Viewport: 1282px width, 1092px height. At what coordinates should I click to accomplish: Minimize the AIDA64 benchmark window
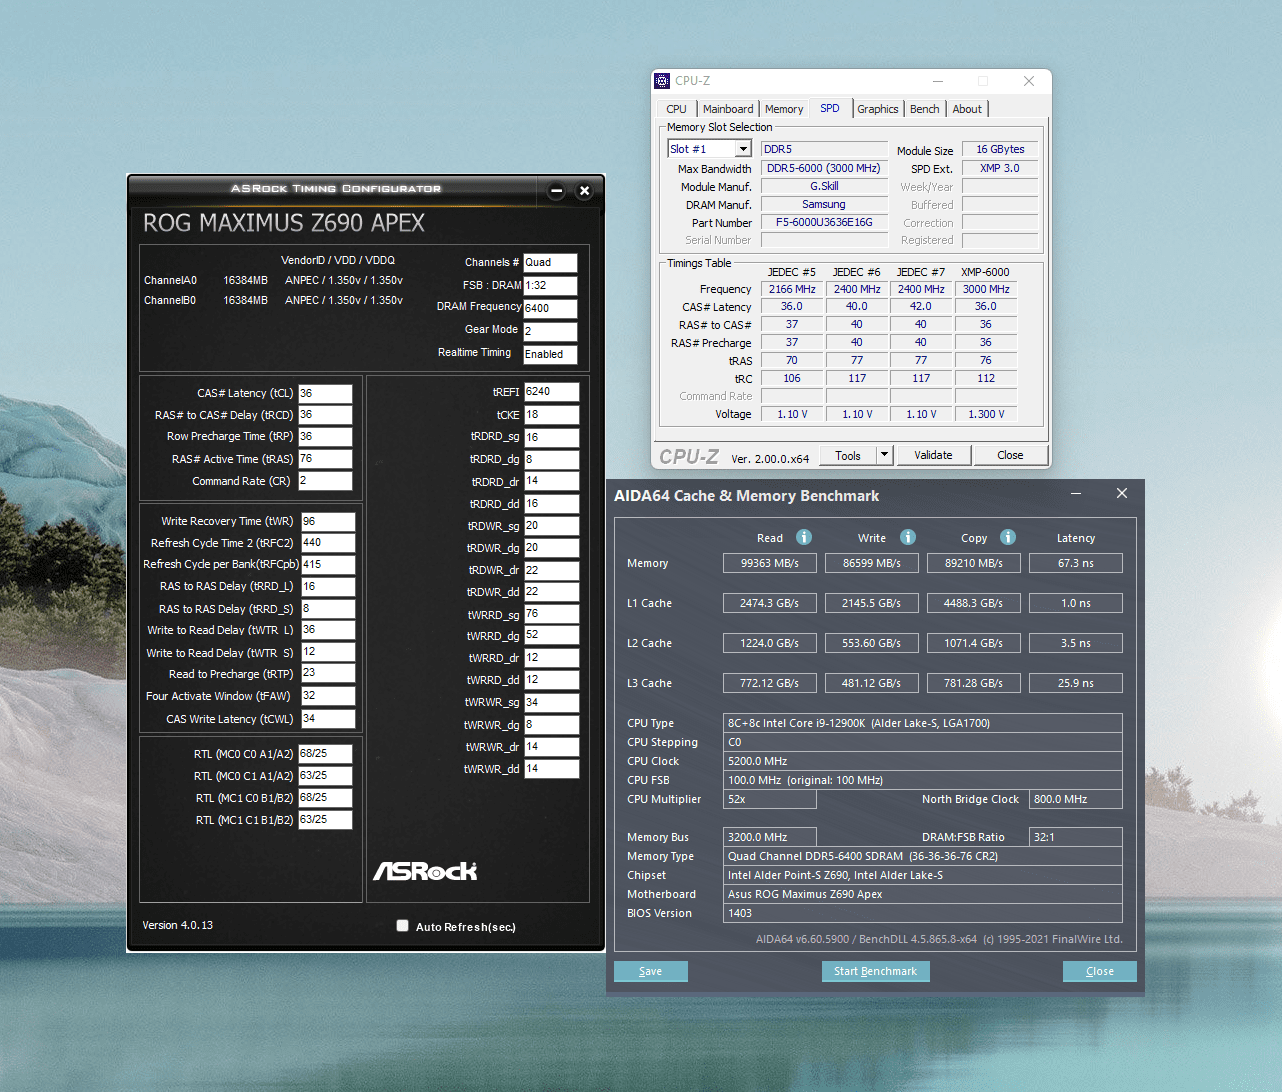click(x=1076, y=493)
